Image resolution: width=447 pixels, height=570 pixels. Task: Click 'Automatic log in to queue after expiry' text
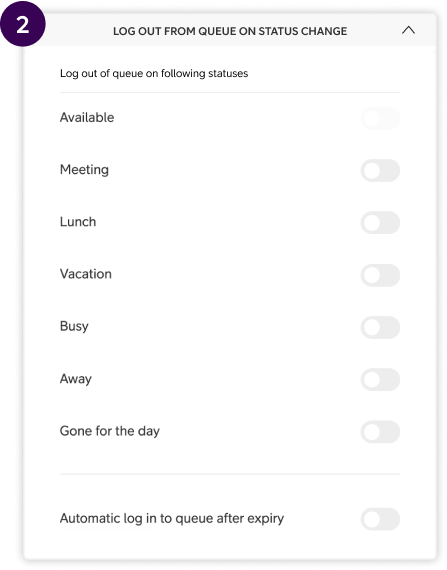(x=172, y=518)
